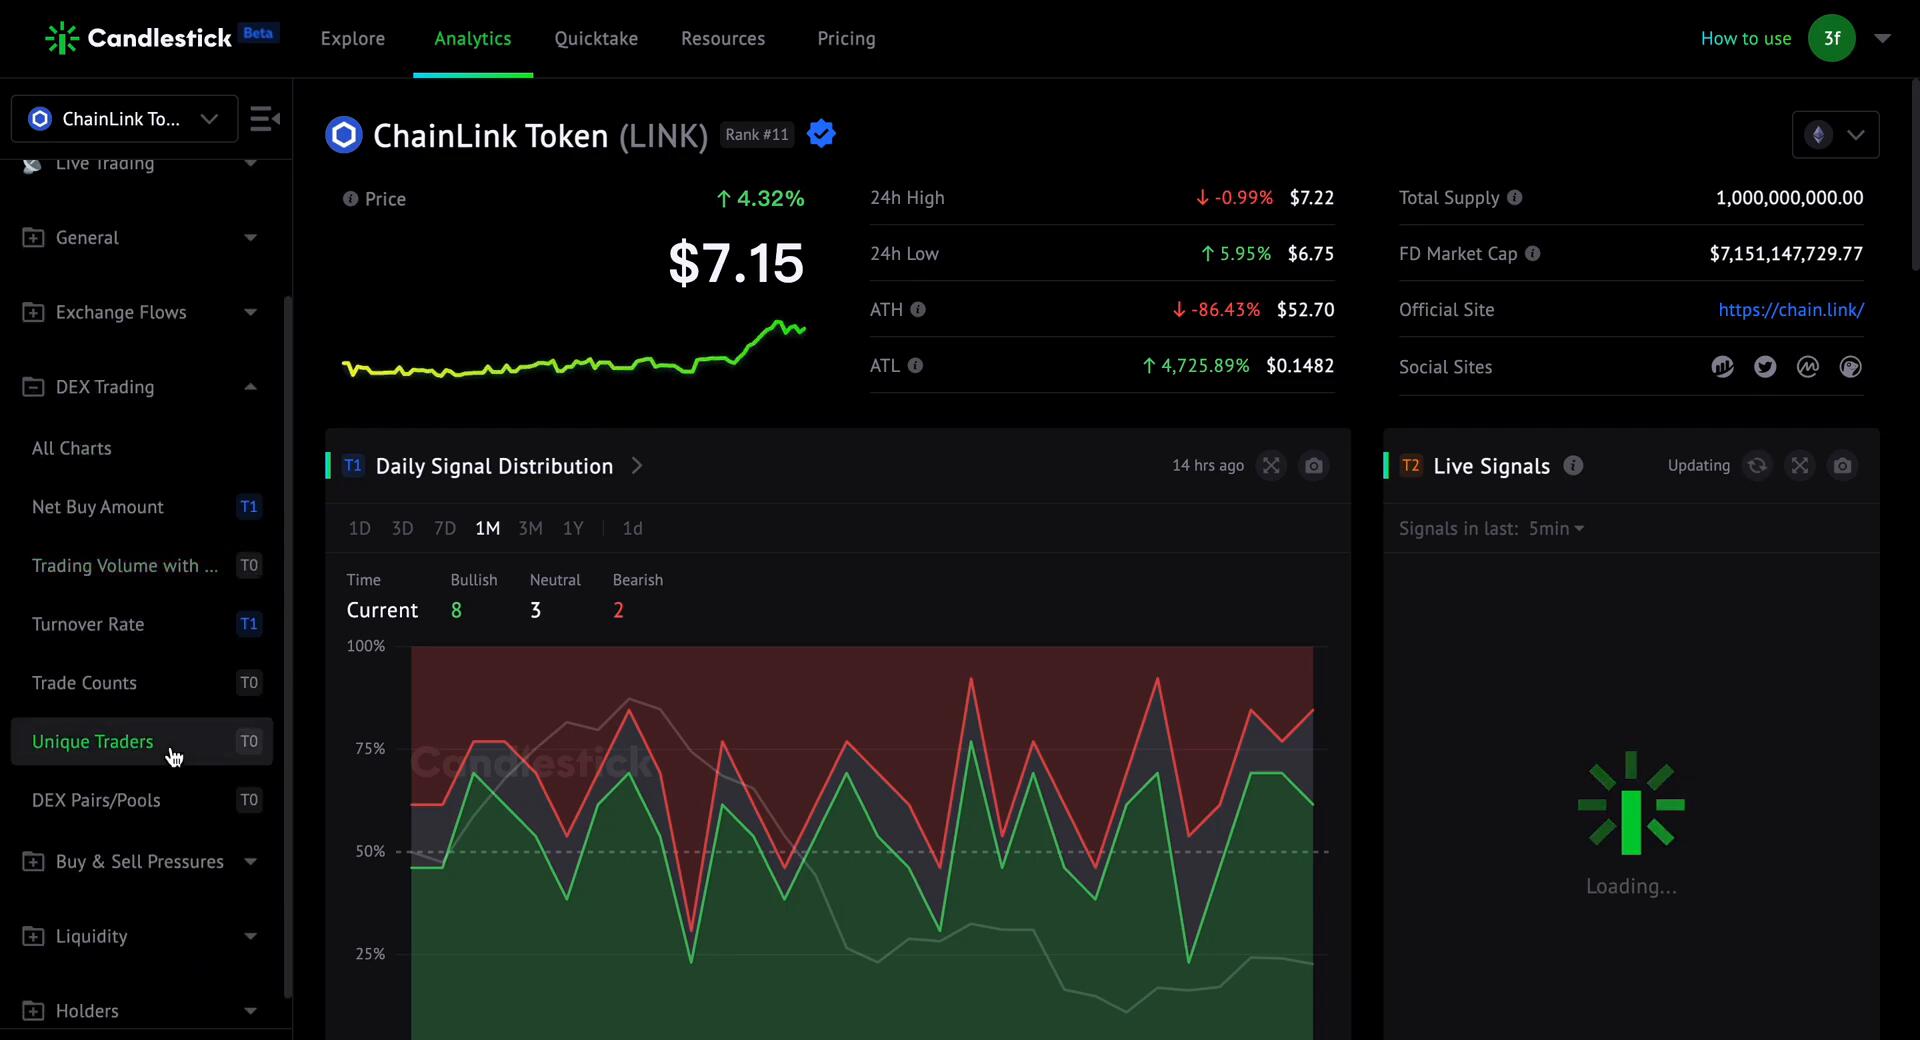Screen dimensions: 1920x1040
Task: Click the verified badge next to LINK
Action: point(821,134)
